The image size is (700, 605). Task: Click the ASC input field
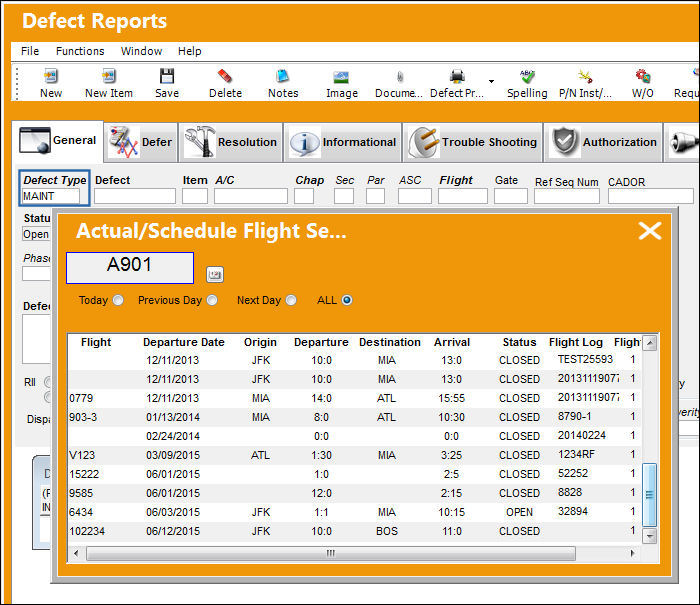(x=415, y=196)
